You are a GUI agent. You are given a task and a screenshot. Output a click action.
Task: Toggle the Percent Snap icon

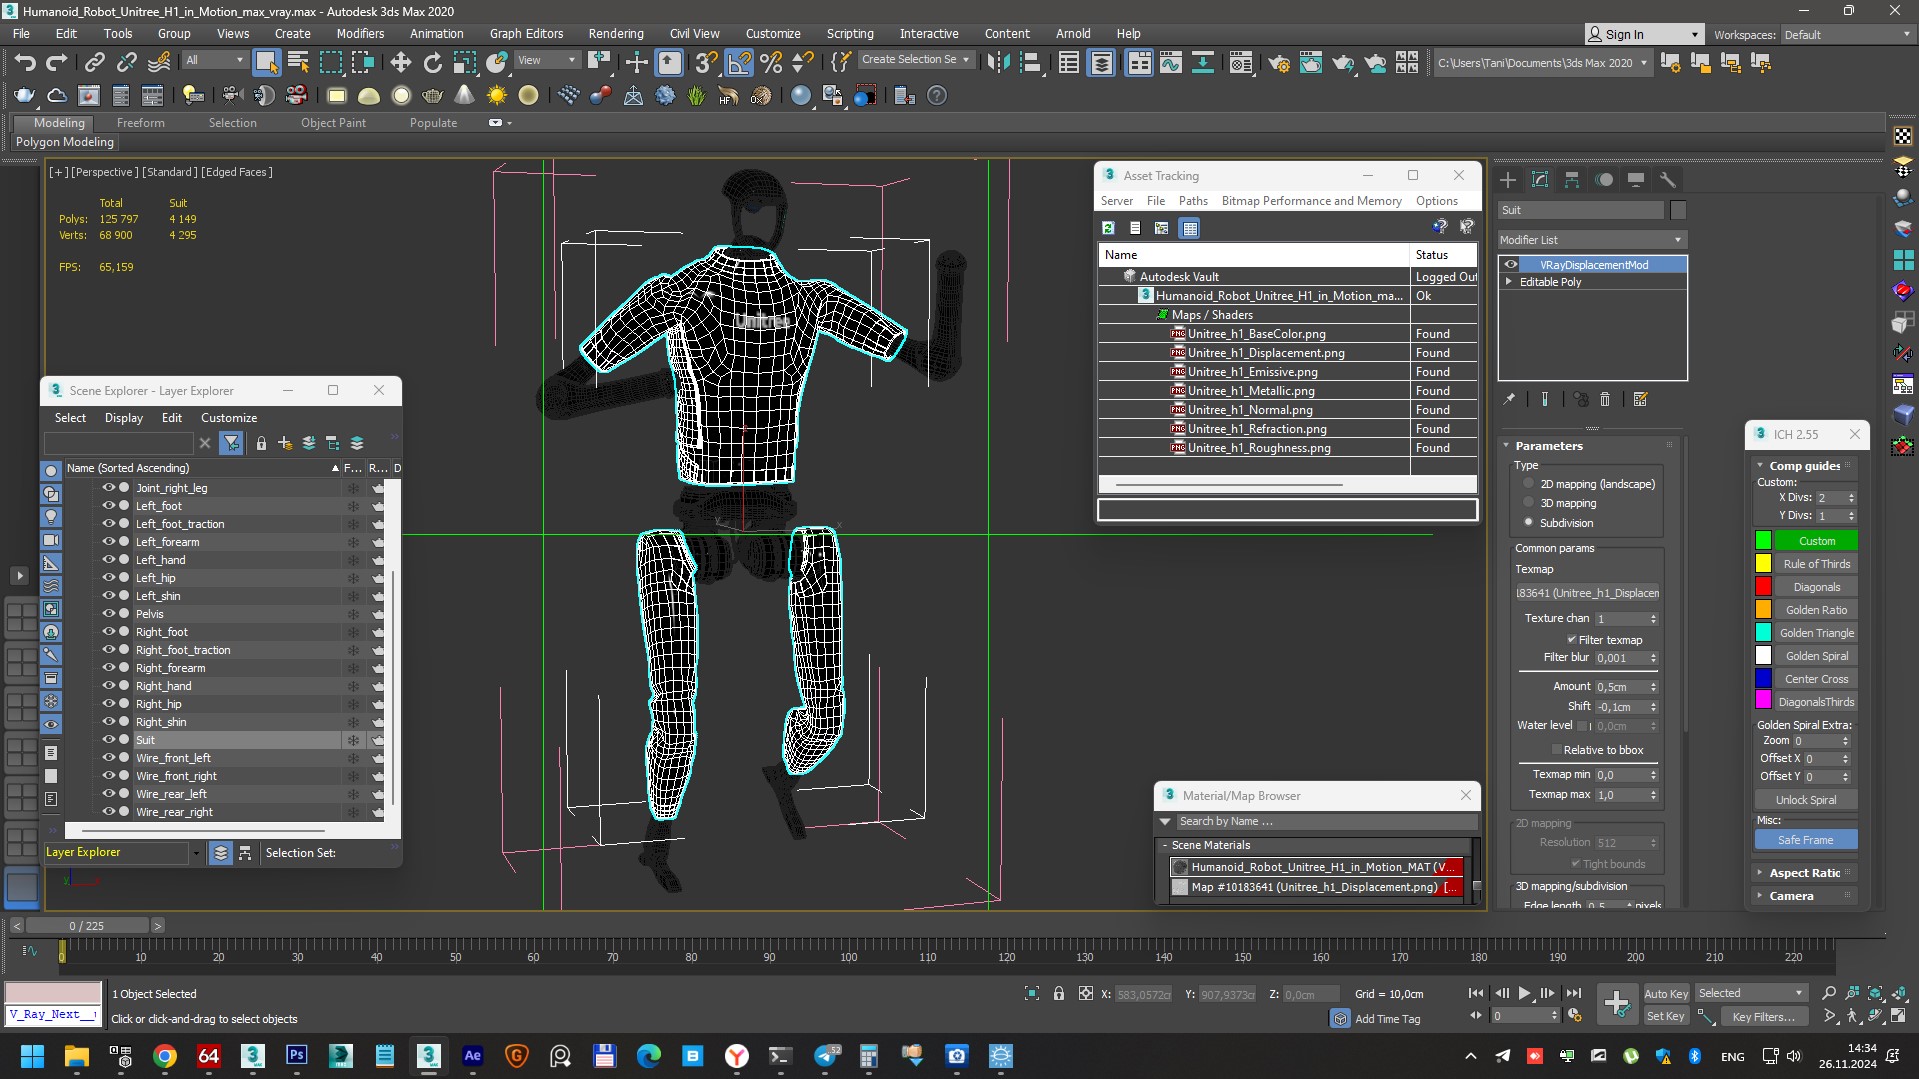coord(771,63)
